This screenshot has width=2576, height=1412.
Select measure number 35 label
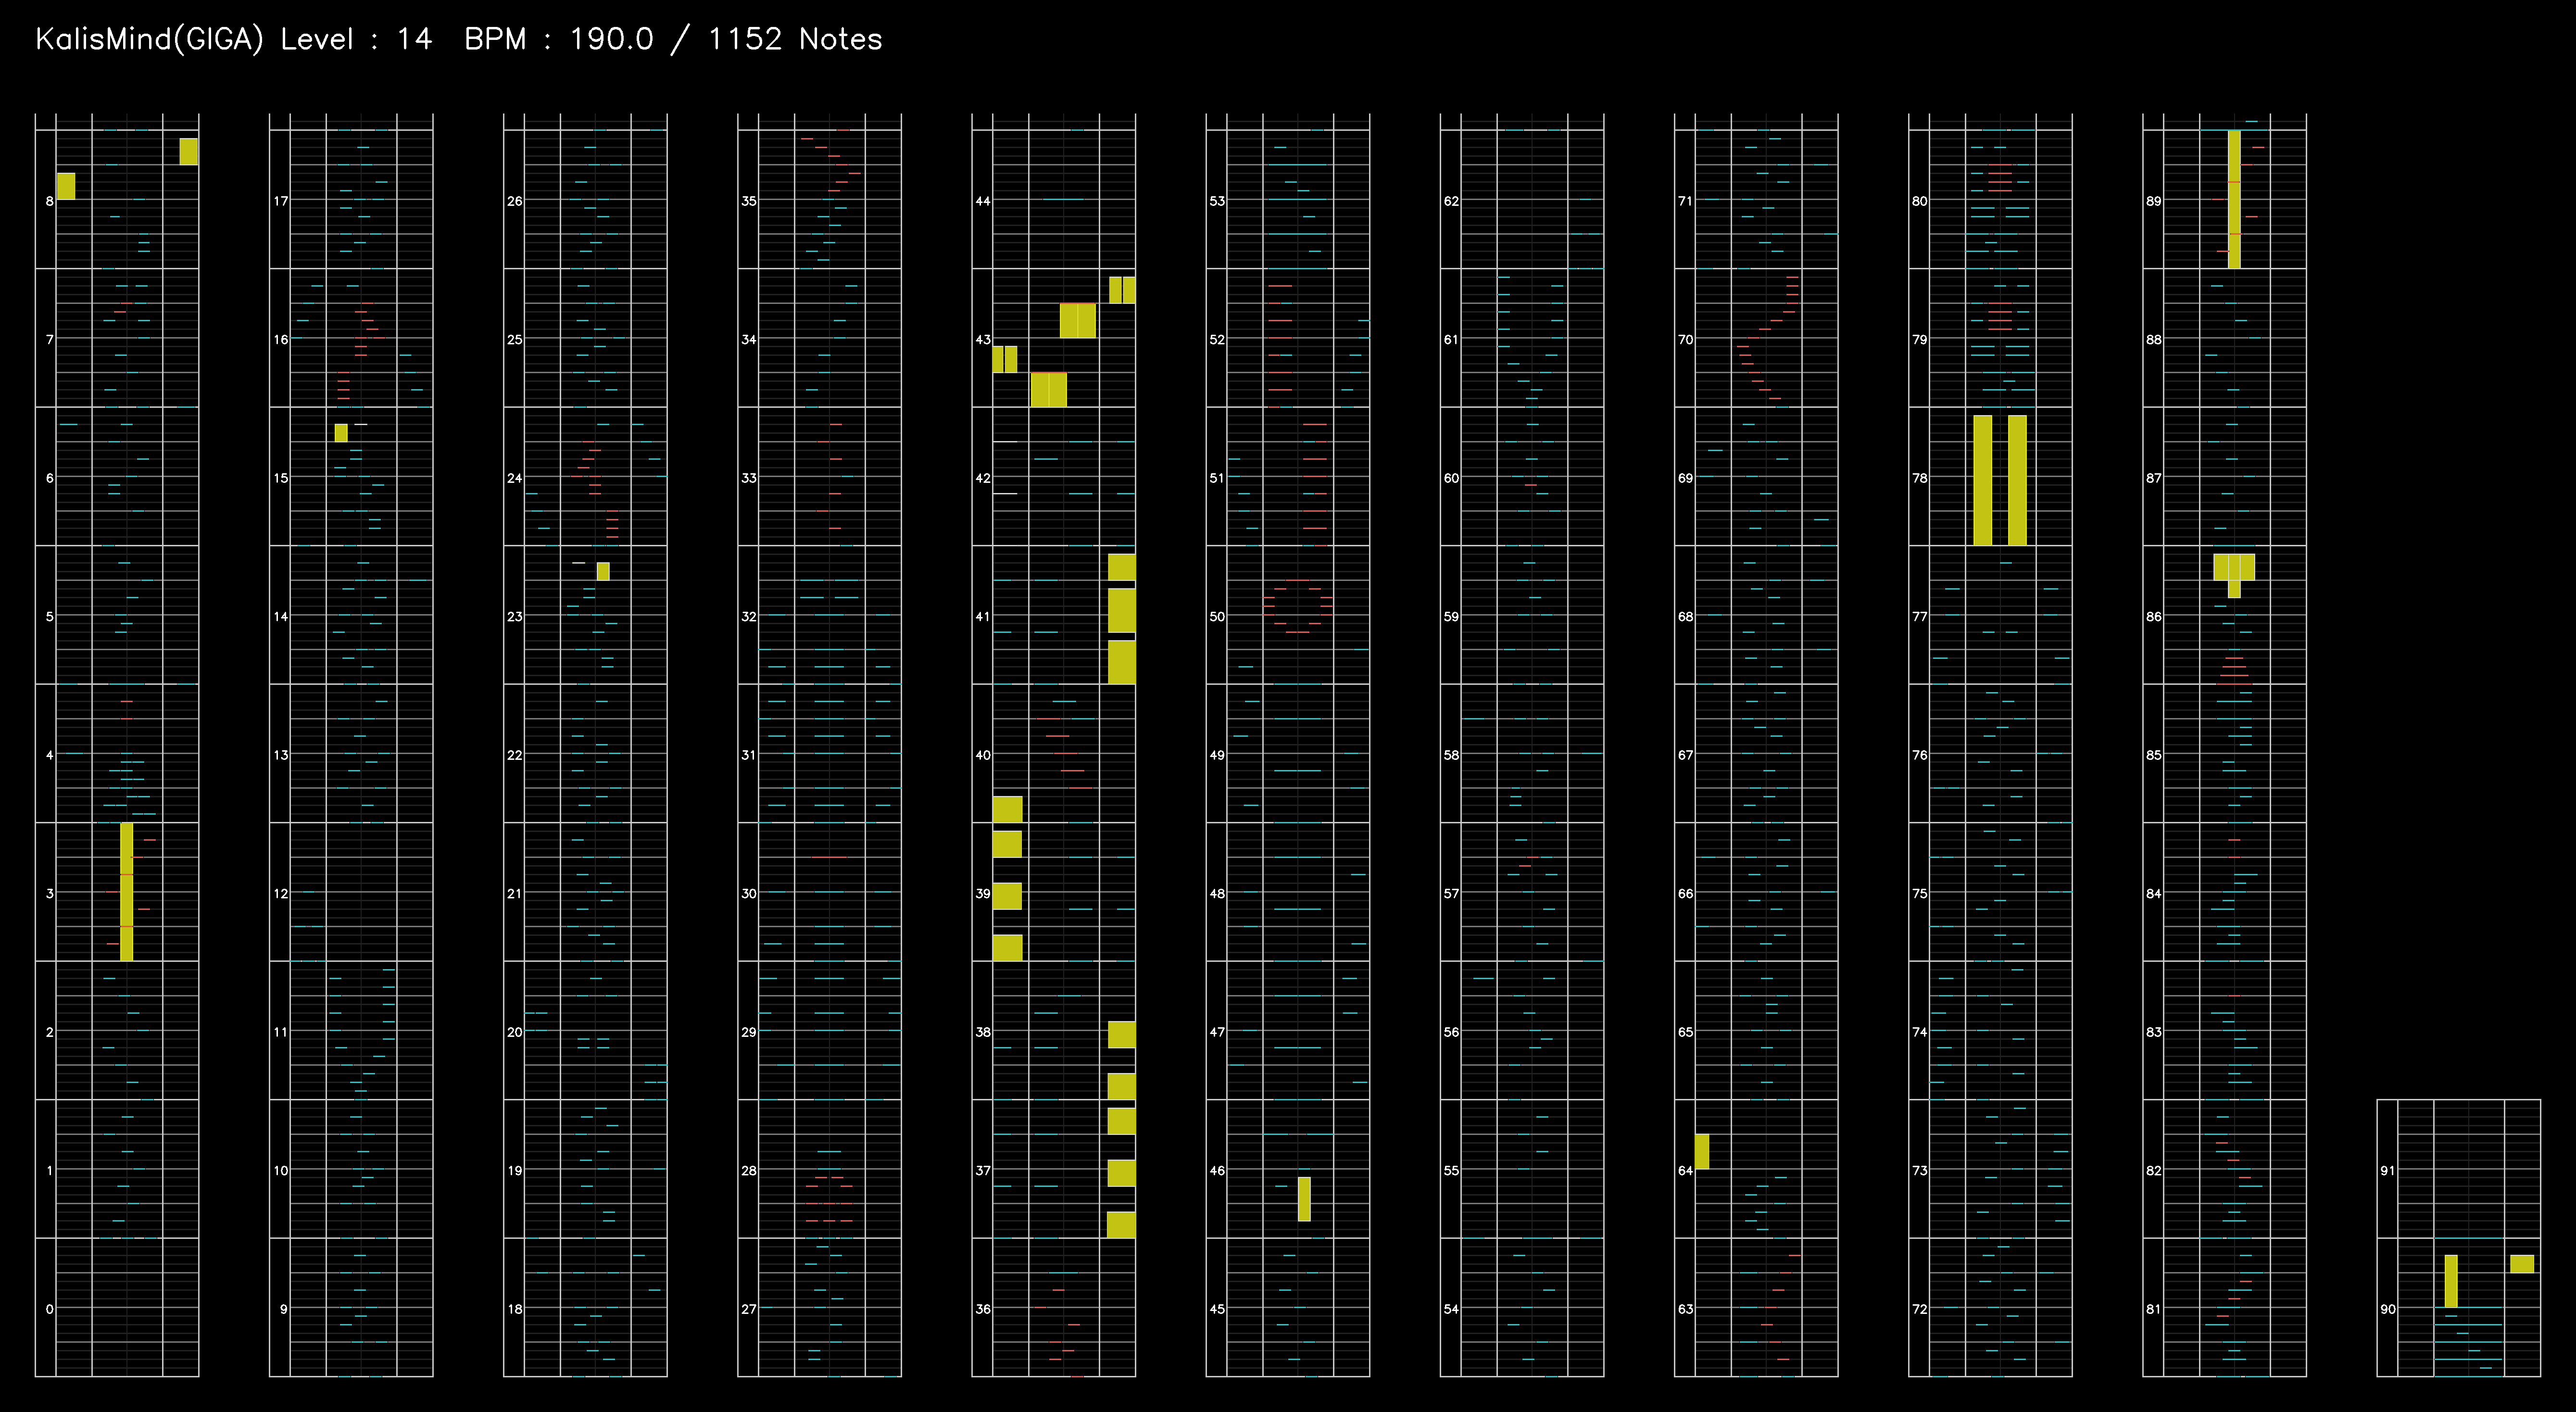(x=749, y=201)
